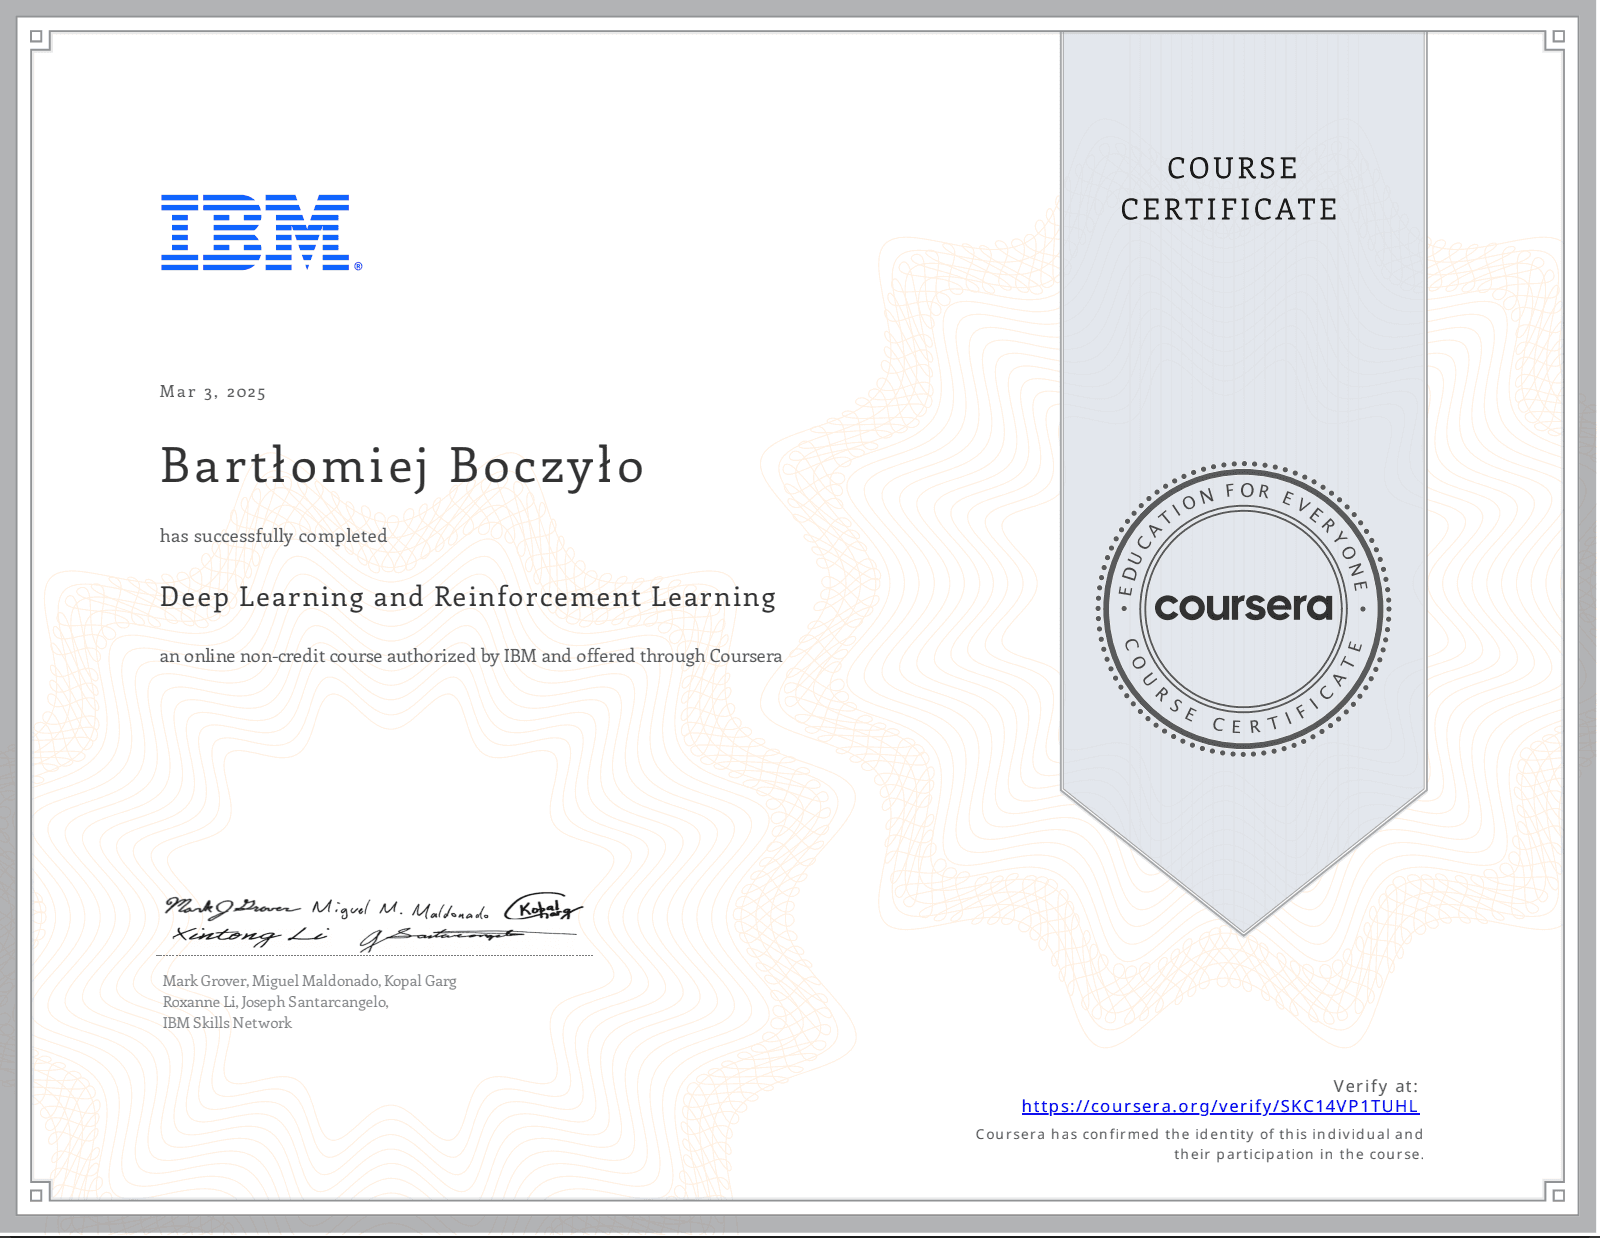1600x1238 pixels.
Task: Select the bottom-left corner ornament mark
Action: coord(36,1196)
